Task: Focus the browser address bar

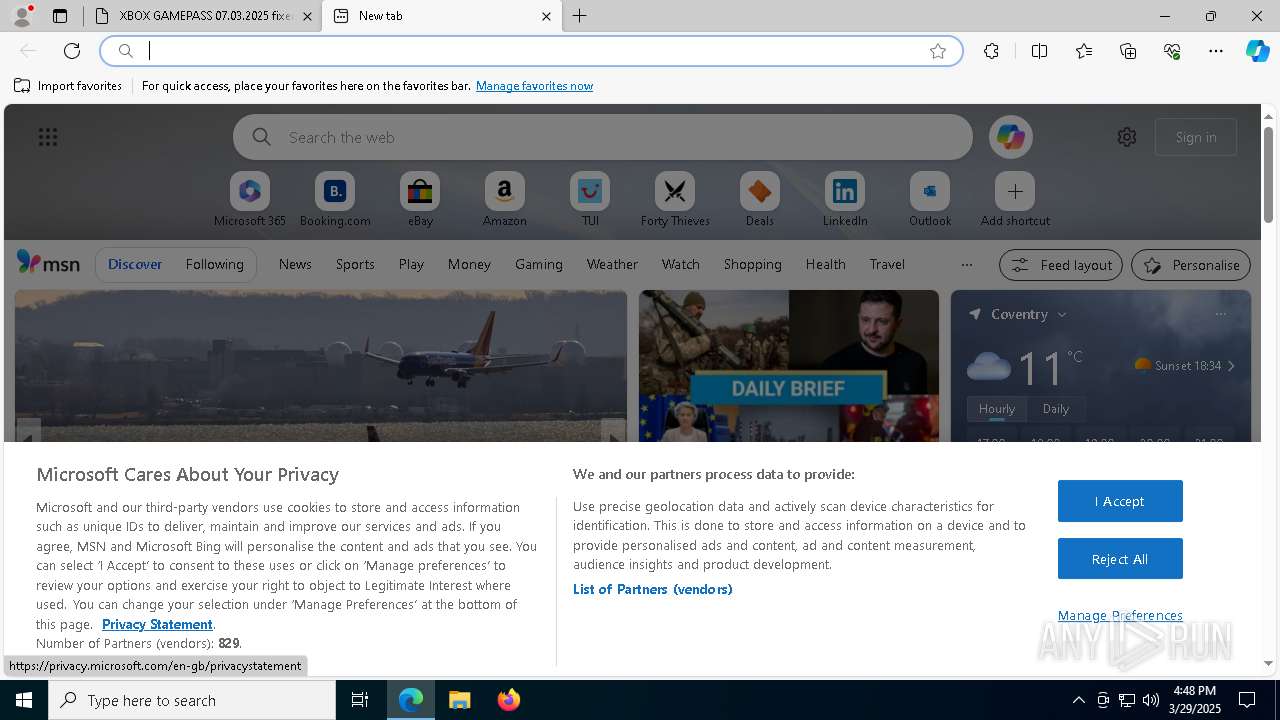Action: [531, 51]
